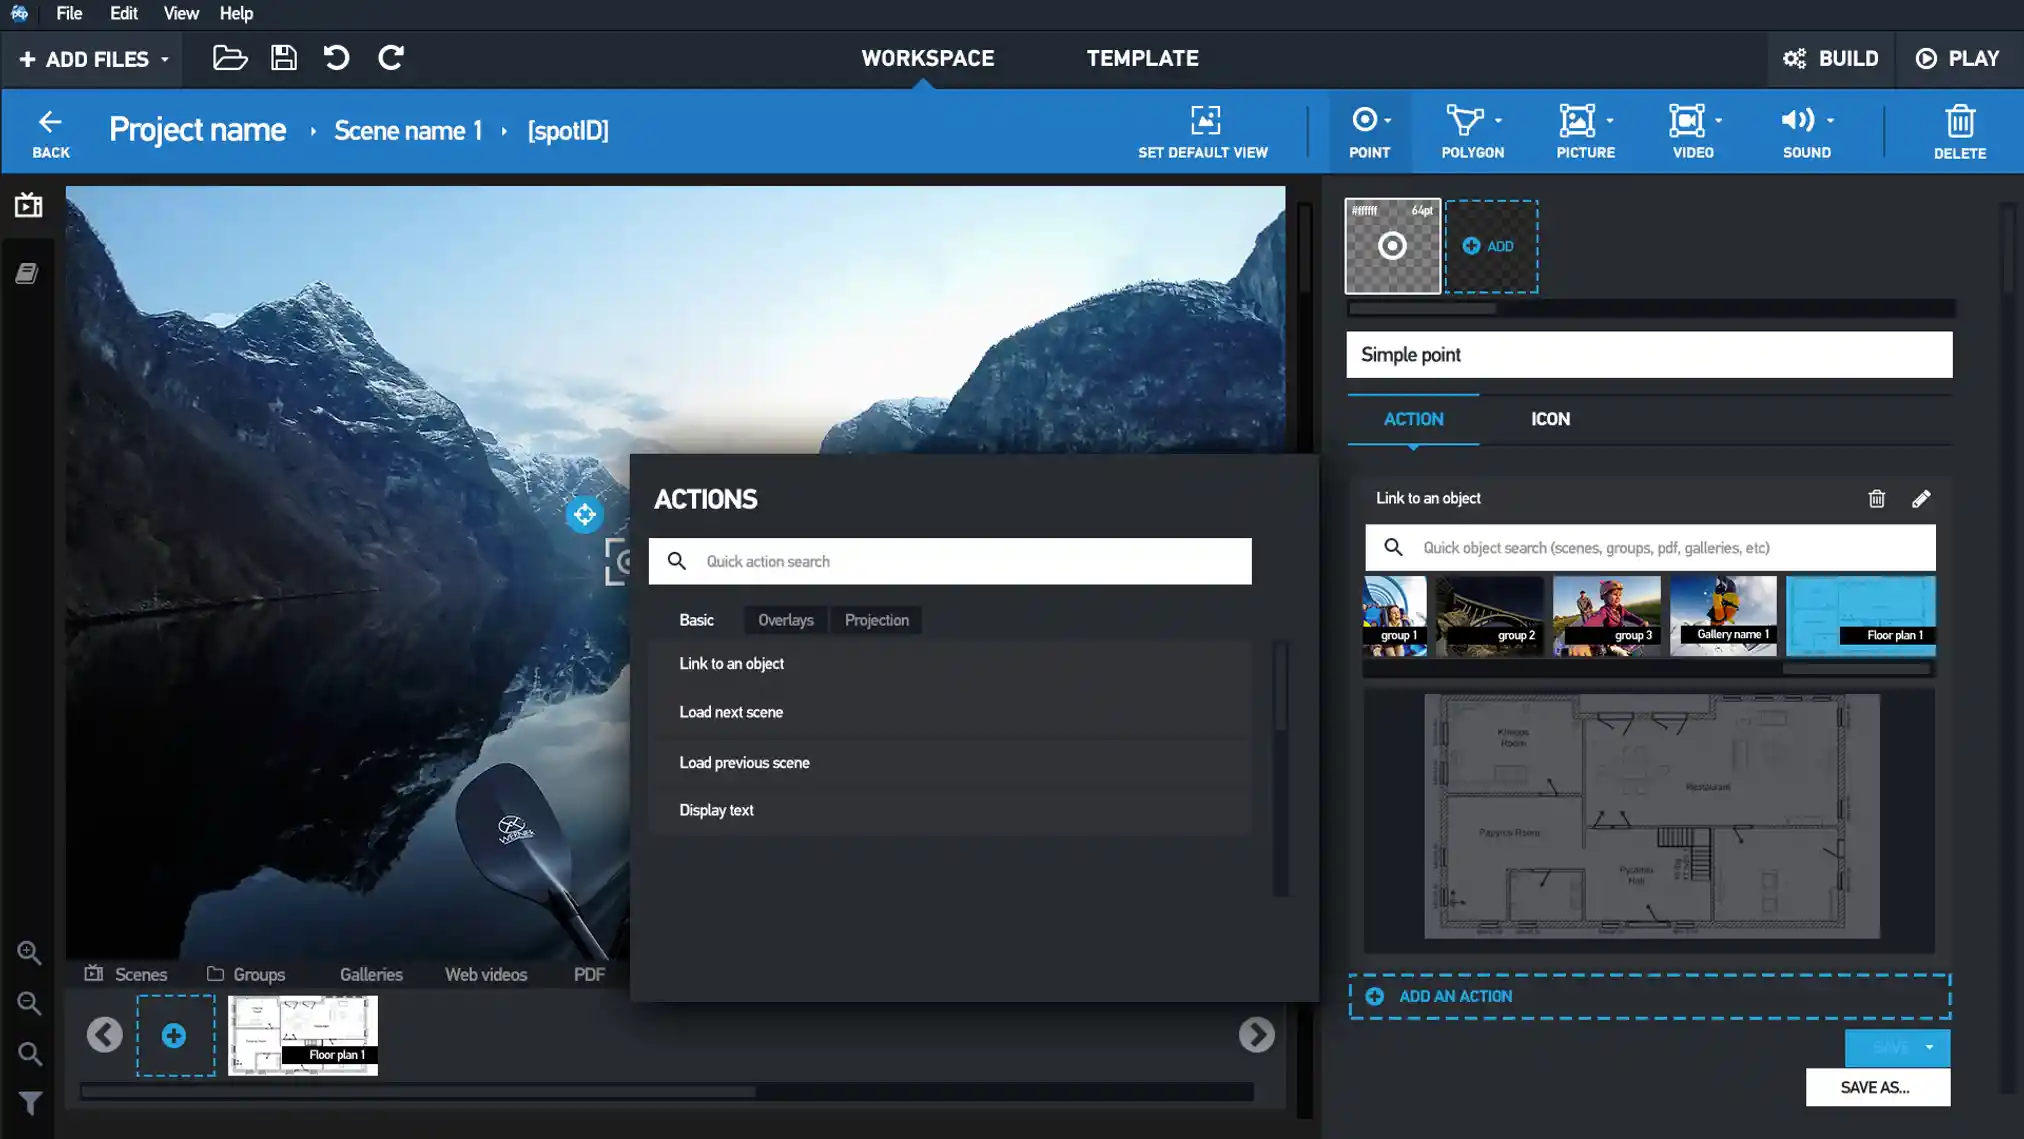Zoom out of the panorama
Image resolution: width=2024 pixels, height=1139 pixels.
click(x=29, y=1003)
